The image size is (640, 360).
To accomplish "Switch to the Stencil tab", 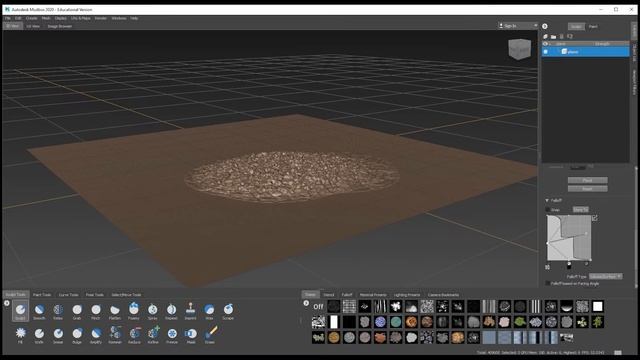I will [x=329, y=295].
